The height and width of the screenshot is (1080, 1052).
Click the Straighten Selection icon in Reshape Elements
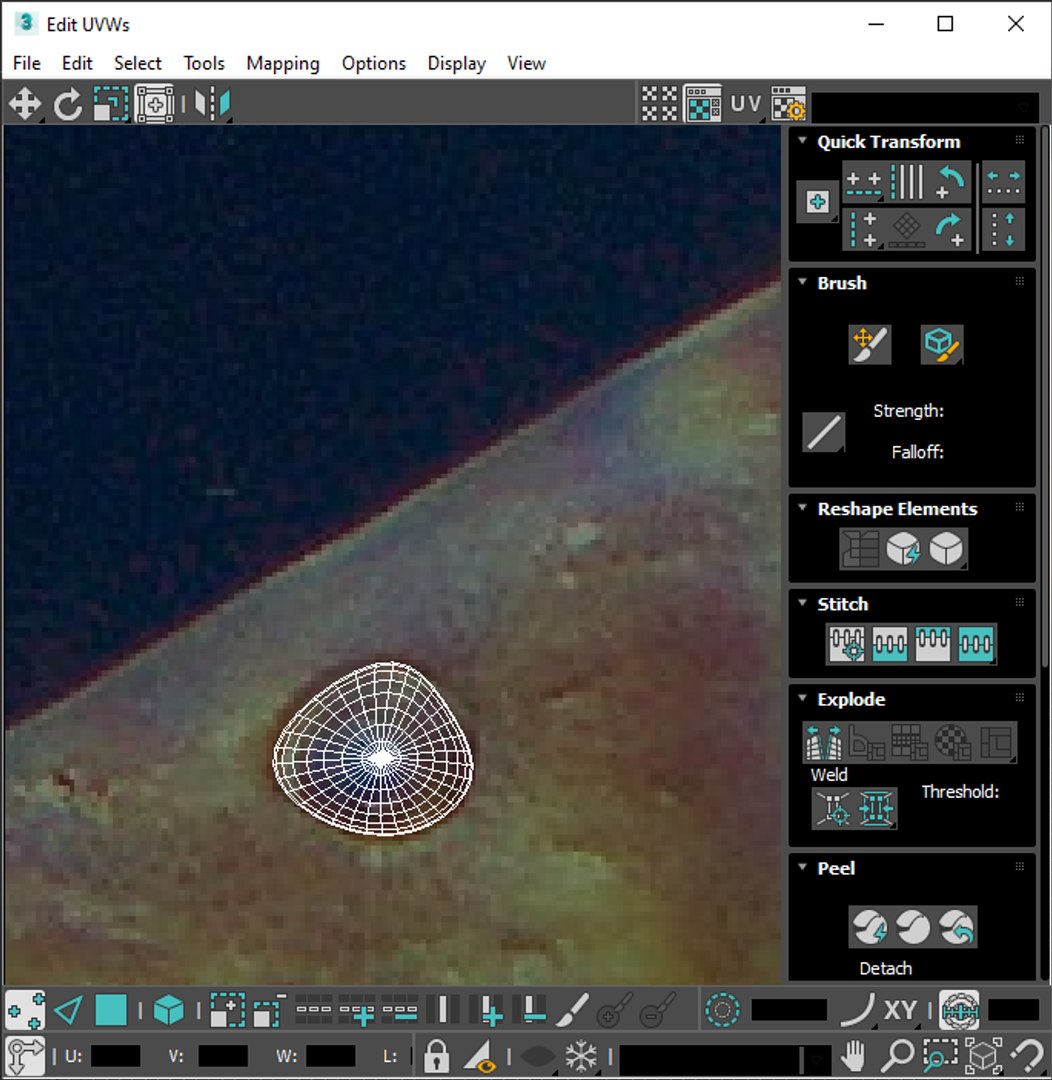pyautogui.click(x=860, y=549)
